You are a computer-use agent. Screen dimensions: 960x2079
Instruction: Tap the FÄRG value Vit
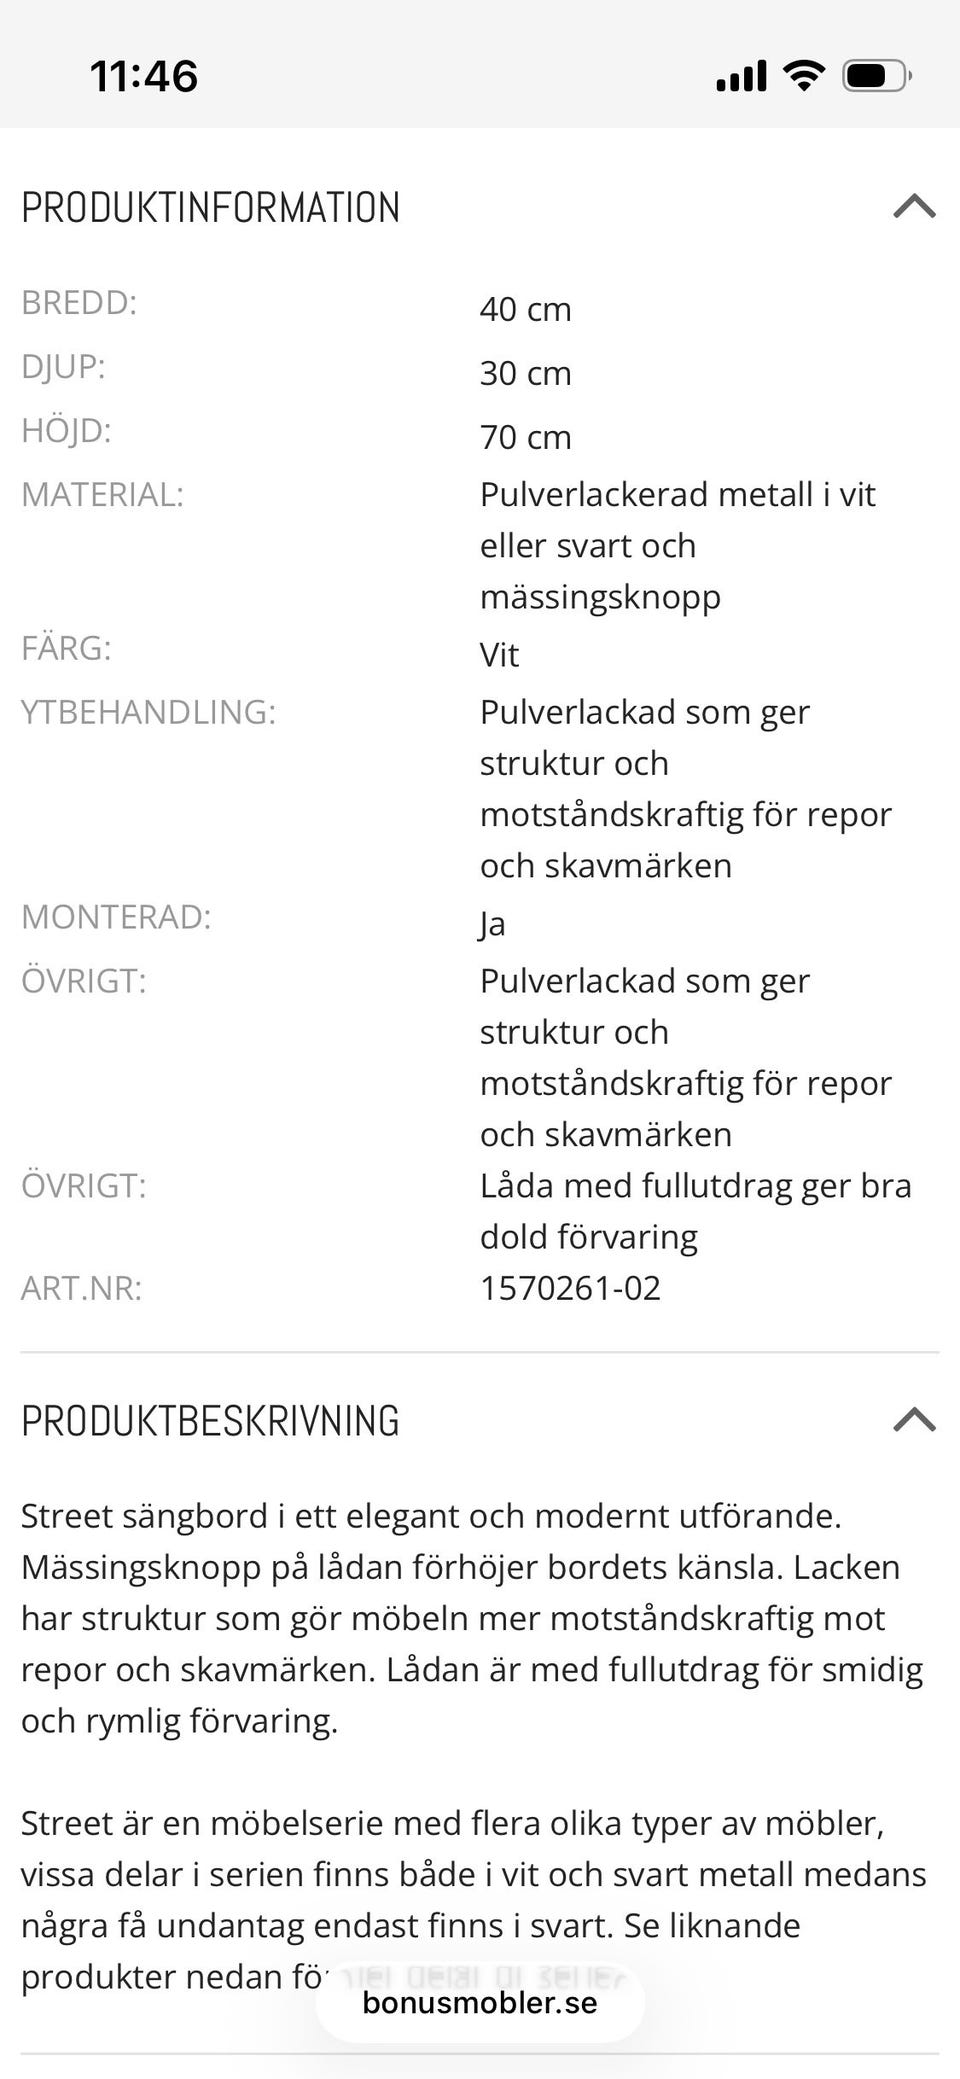[x=499, y=656]
